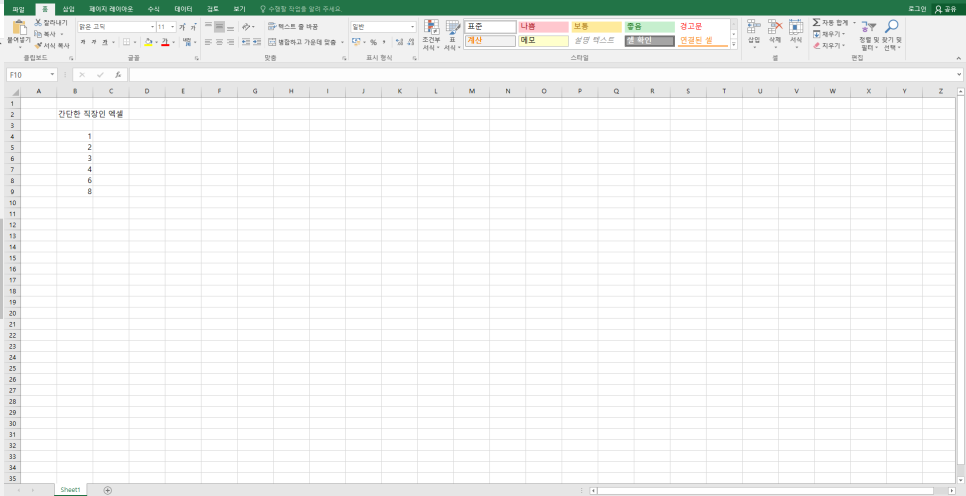966x496 pixels.
Task: Toggle underline formatting
Action: point(105,42)
